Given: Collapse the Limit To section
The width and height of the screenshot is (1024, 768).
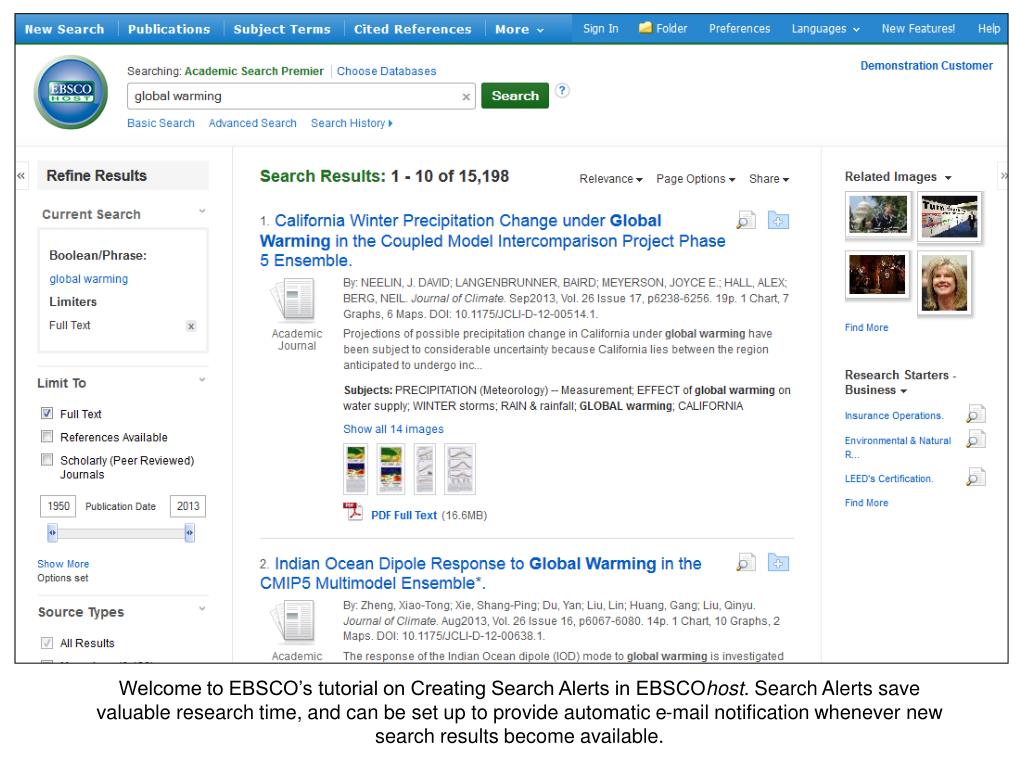Looking at the screenshot, I should click(202, 379).
